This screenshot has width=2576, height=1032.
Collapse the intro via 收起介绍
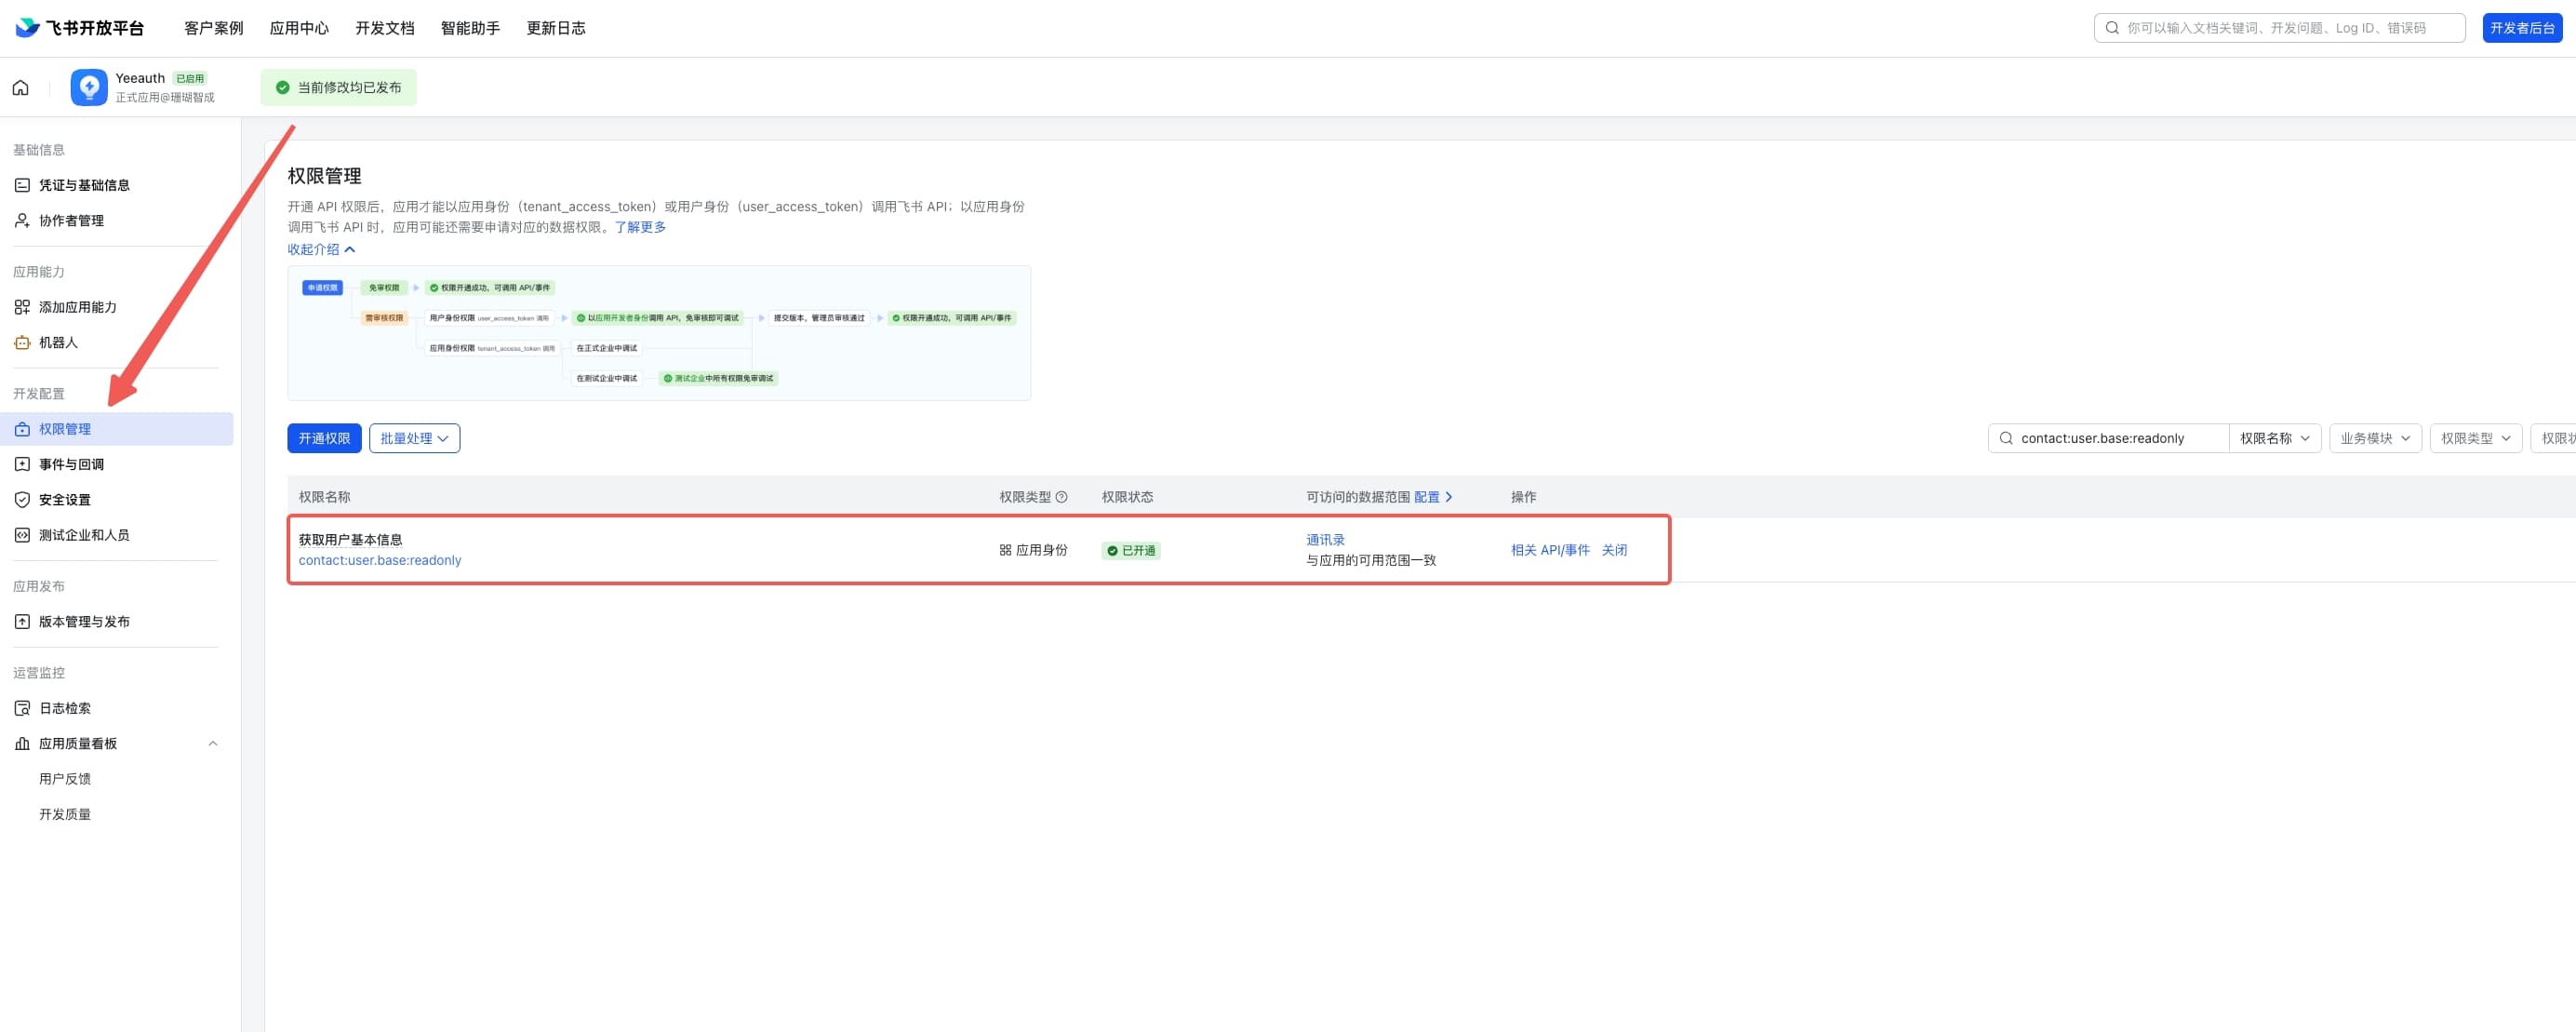(321, 249)
